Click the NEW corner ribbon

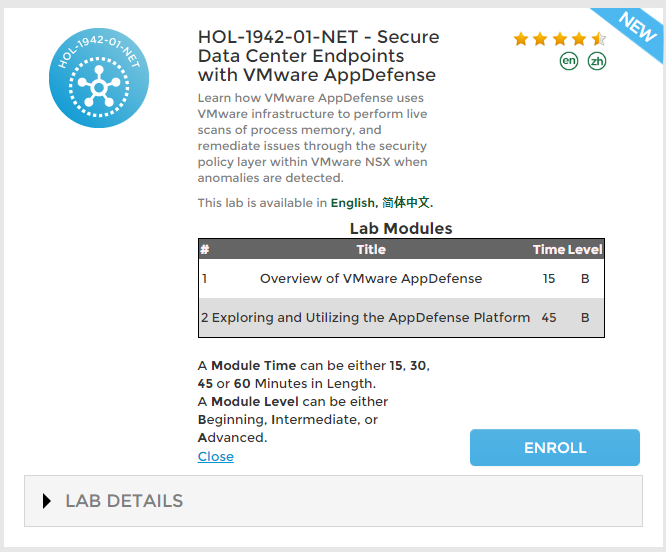pyautogui.click(x=635, y=29)
